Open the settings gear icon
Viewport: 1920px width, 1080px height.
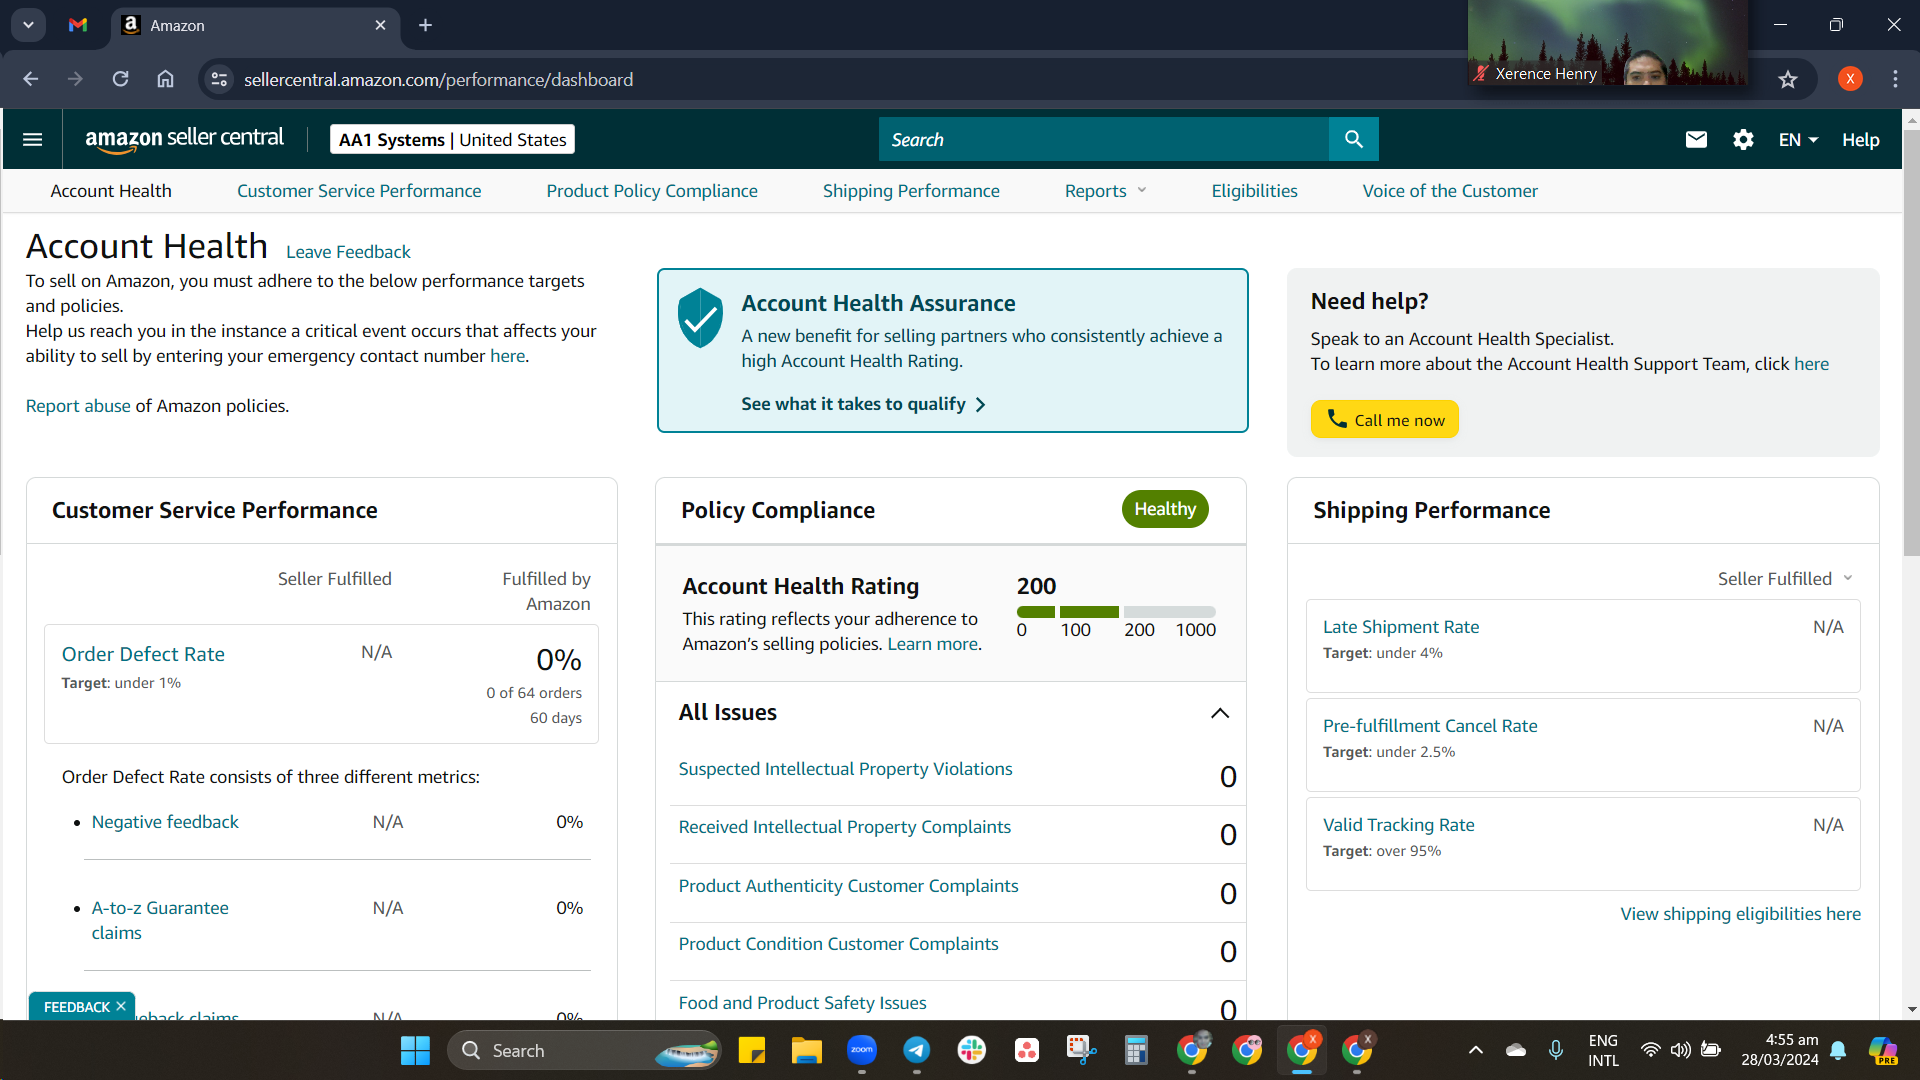tap(1743, 139)
